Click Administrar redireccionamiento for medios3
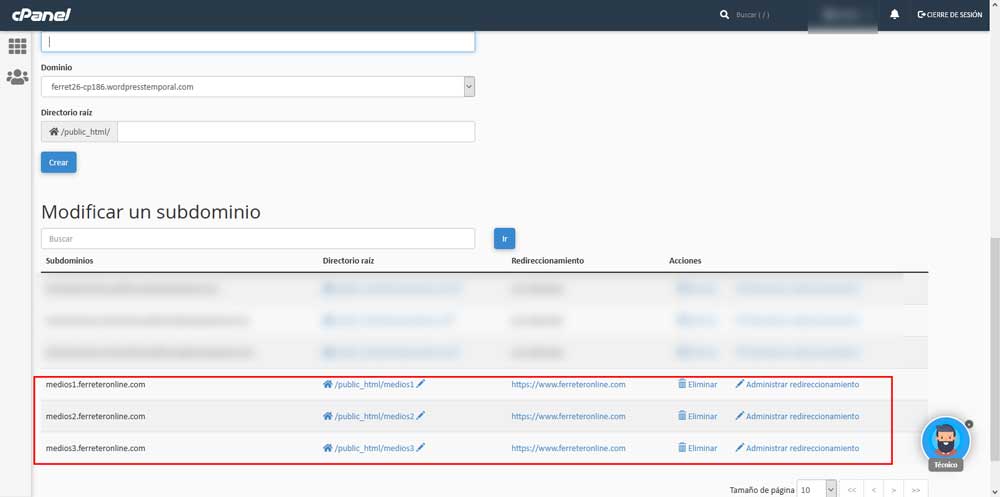Screen dimensions: 1000x497 point(797,449)
